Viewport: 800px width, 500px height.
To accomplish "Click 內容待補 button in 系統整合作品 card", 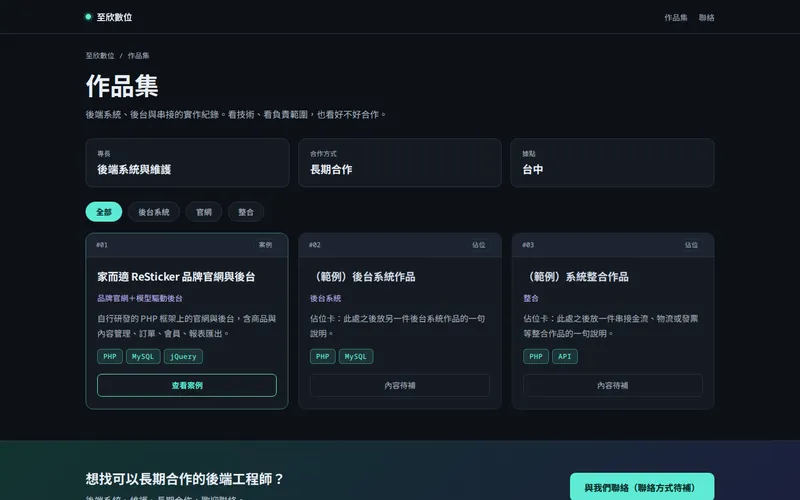I will [x=612, y=385].
